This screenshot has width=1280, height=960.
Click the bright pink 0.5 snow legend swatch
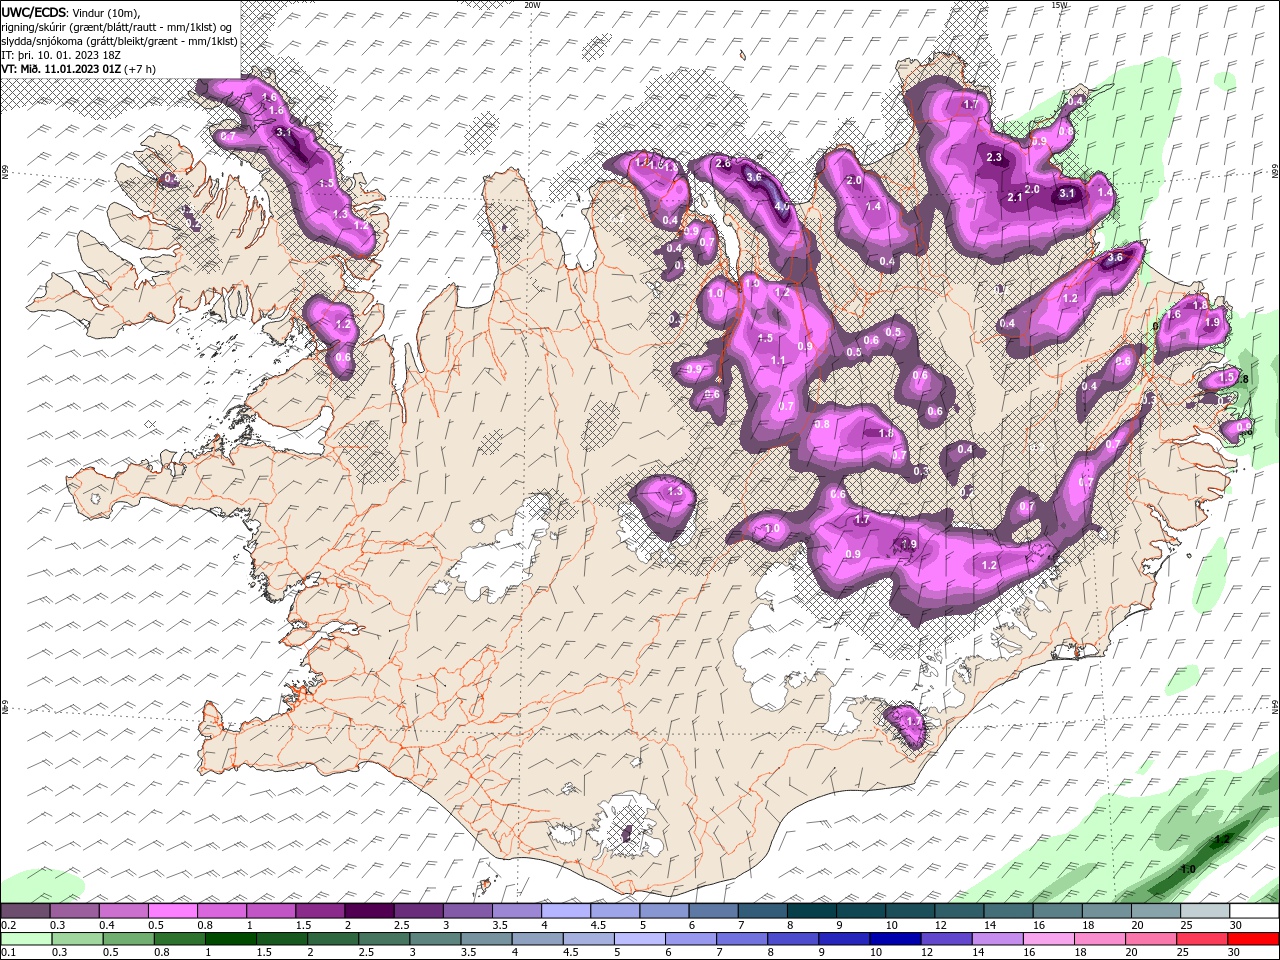click(x=173, y=911)
